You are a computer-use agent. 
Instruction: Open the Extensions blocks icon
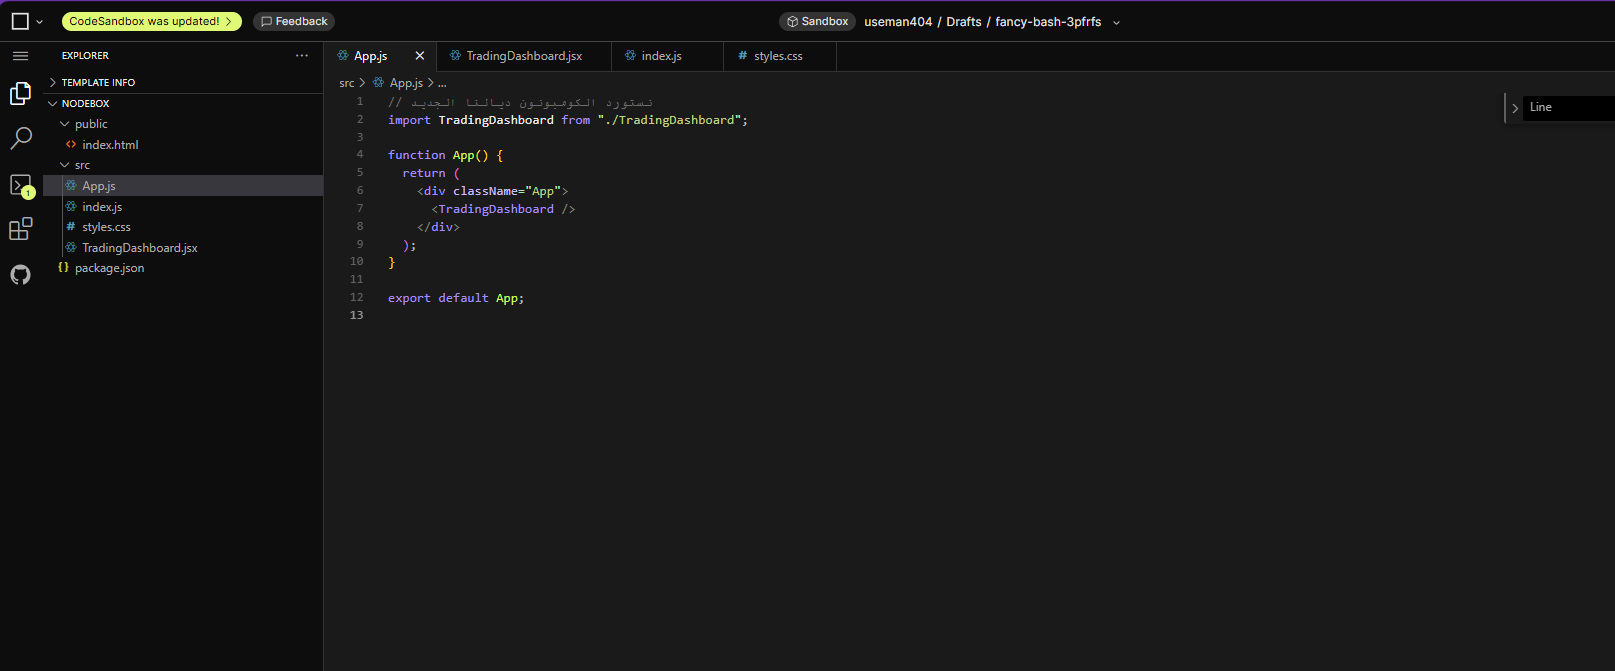point(21,229)
